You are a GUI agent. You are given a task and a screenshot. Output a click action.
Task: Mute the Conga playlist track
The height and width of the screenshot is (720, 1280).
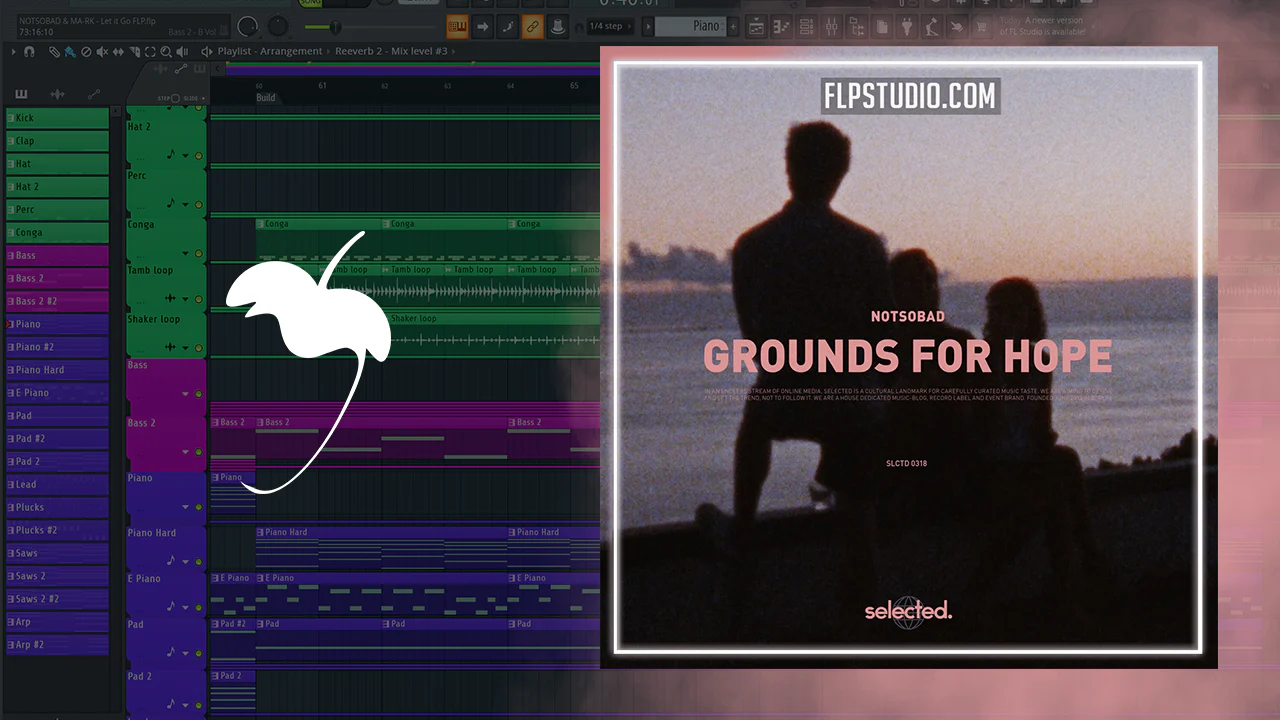tap(199, 253)
